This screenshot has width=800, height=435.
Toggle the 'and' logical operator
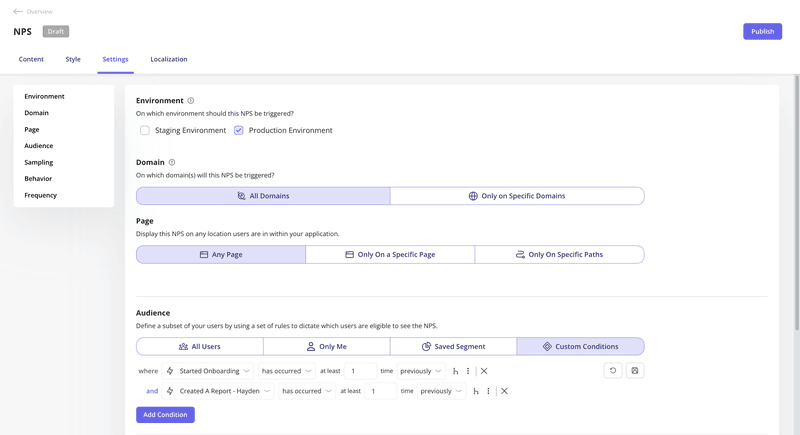(152, 391)
